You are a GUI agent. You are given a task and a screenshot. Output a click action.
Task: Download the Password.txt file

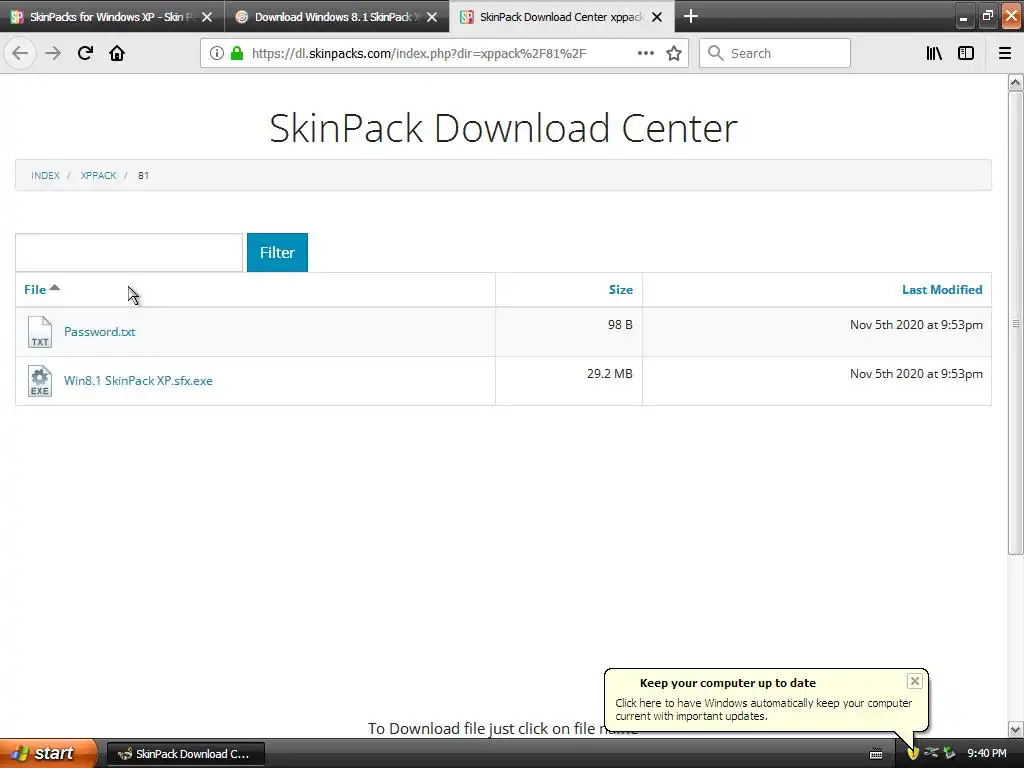click(99, 332)
